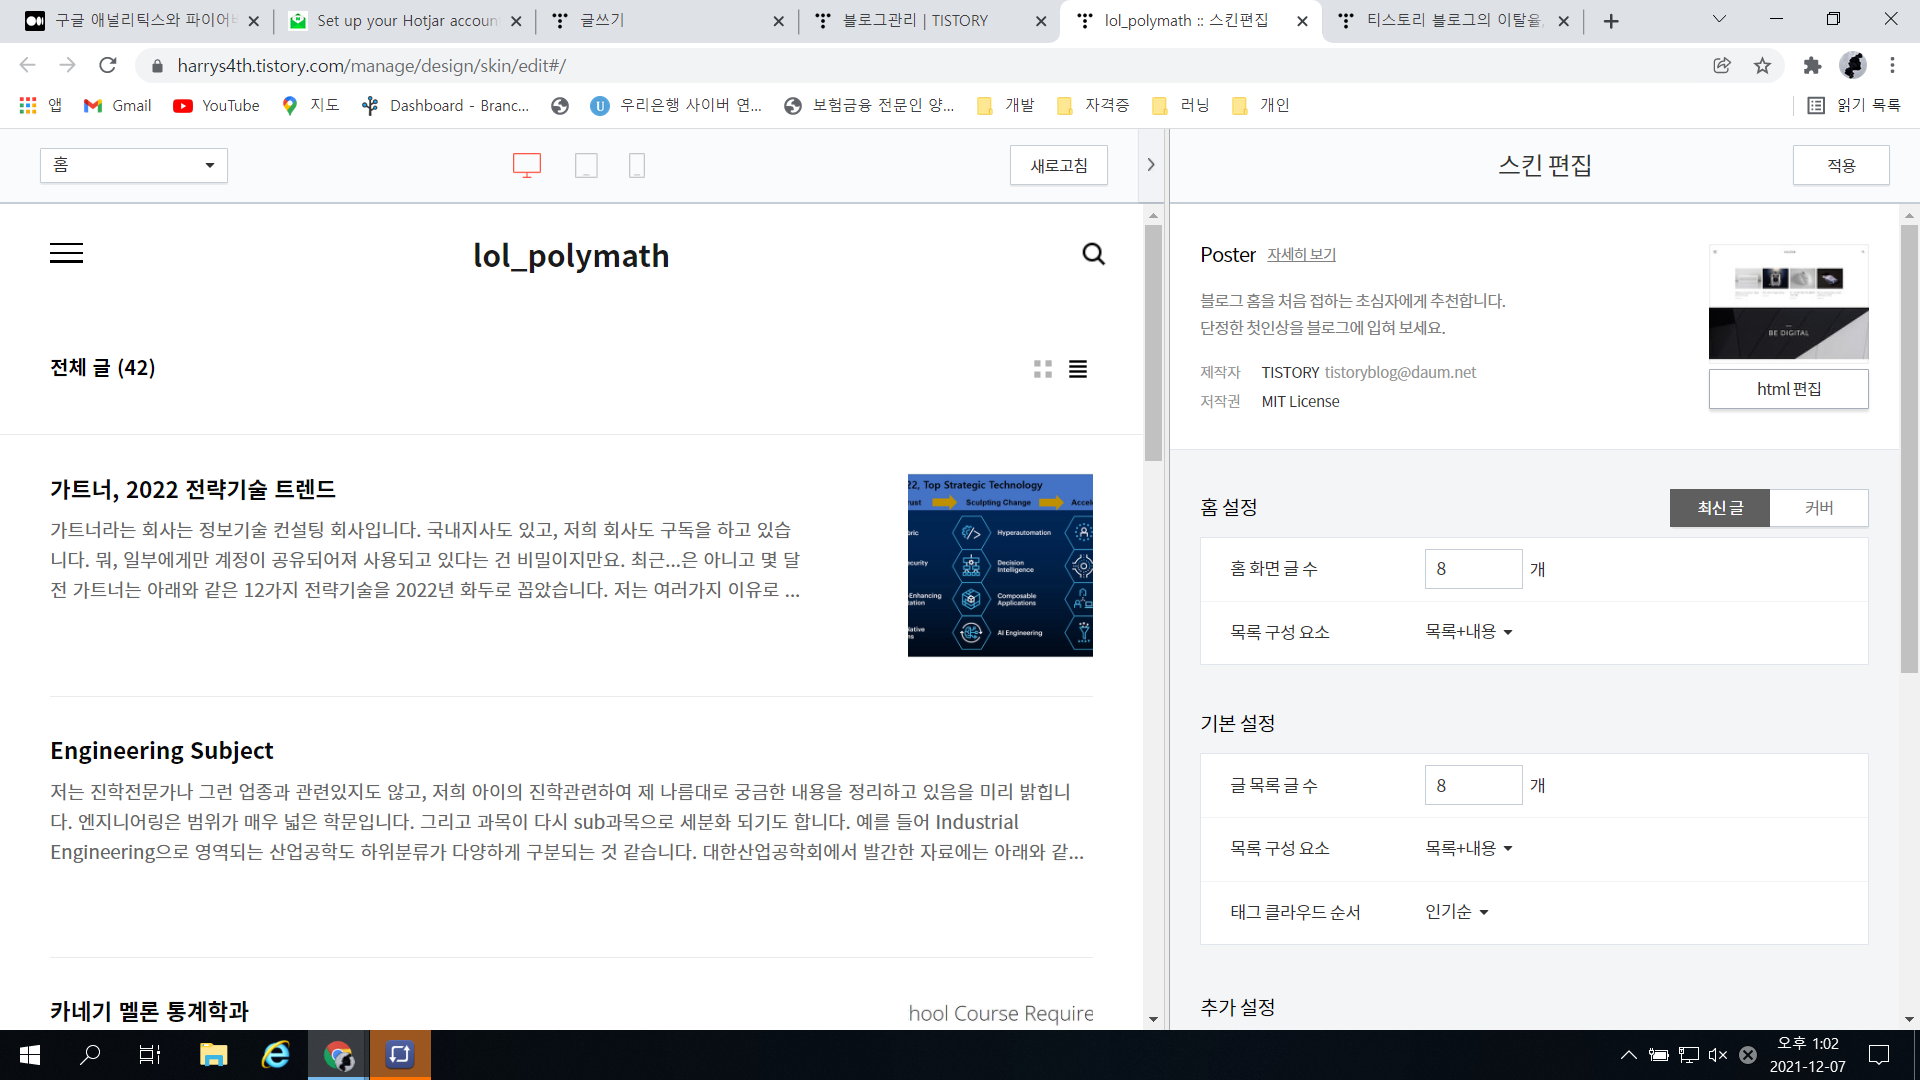Select 커버 home setting option
Viewport: 1920px width, 1080px height.
click(1818, 508)
